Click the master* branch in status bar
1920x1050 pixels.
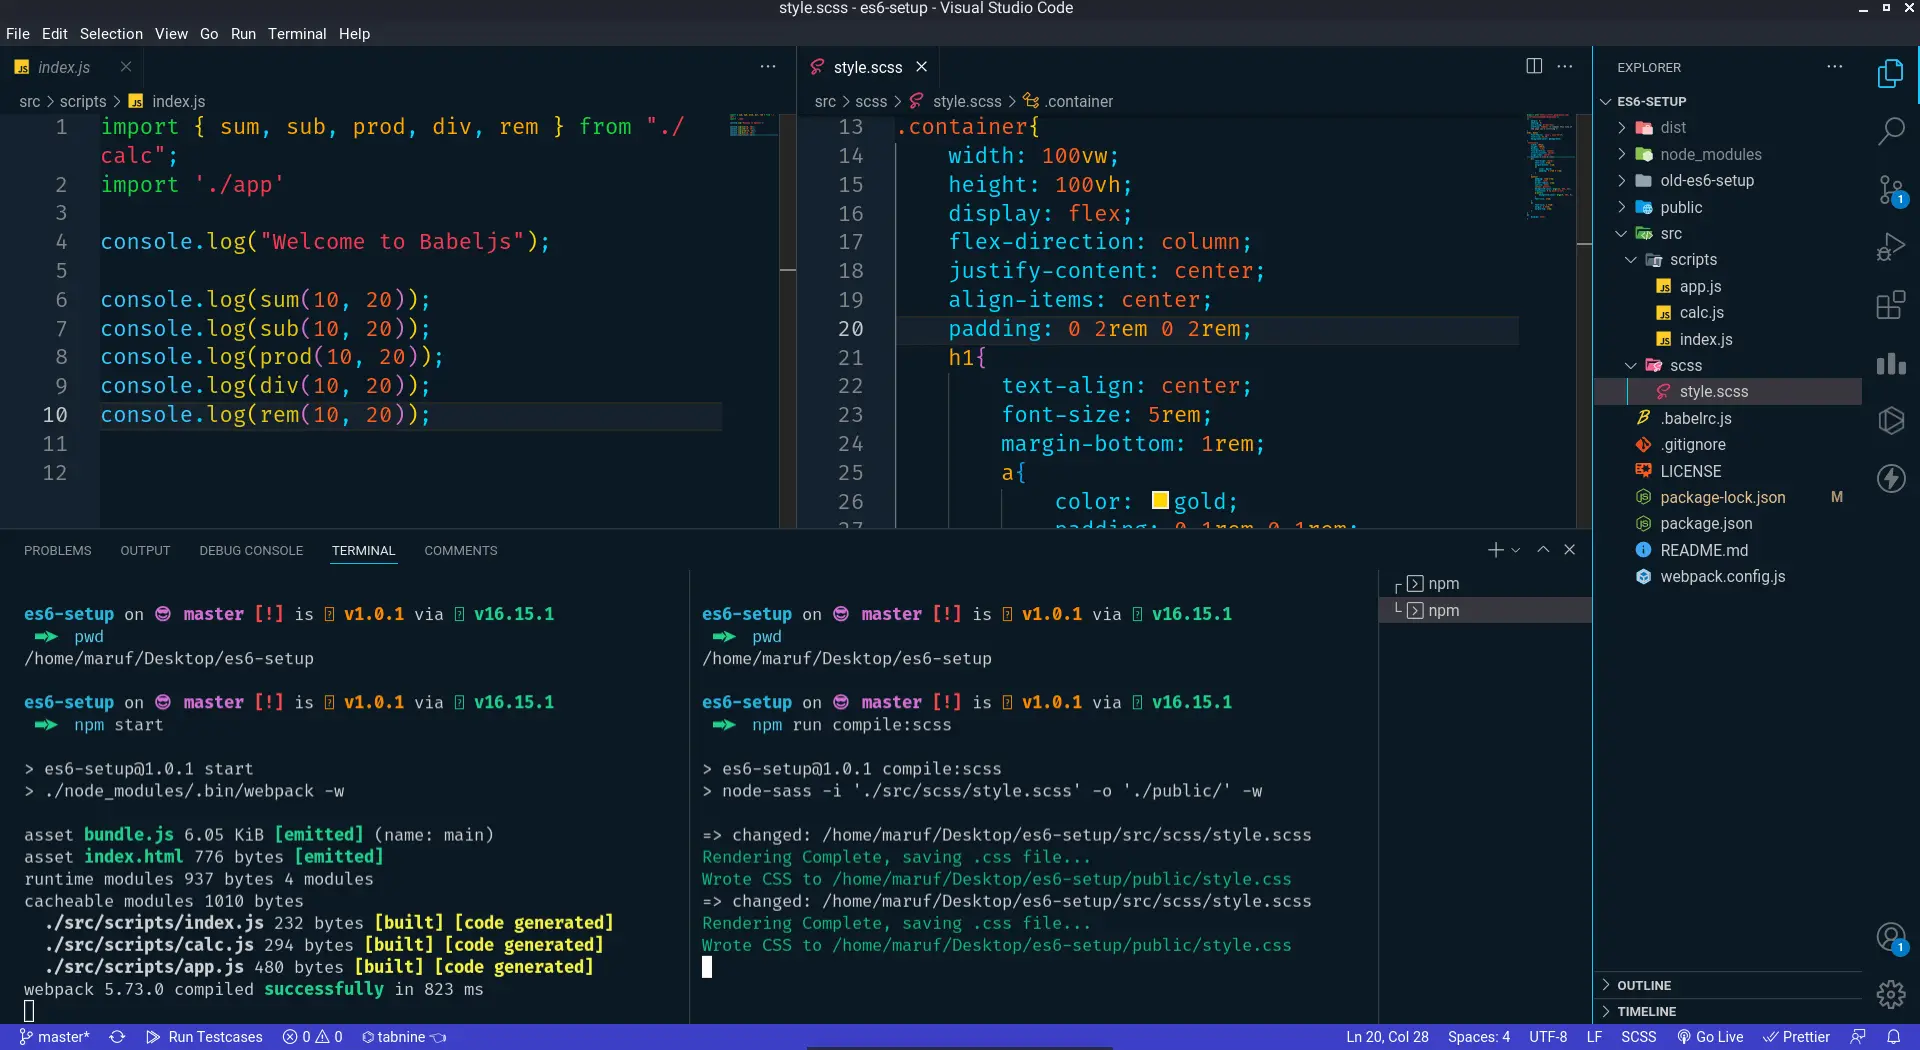pos(54,1037)
